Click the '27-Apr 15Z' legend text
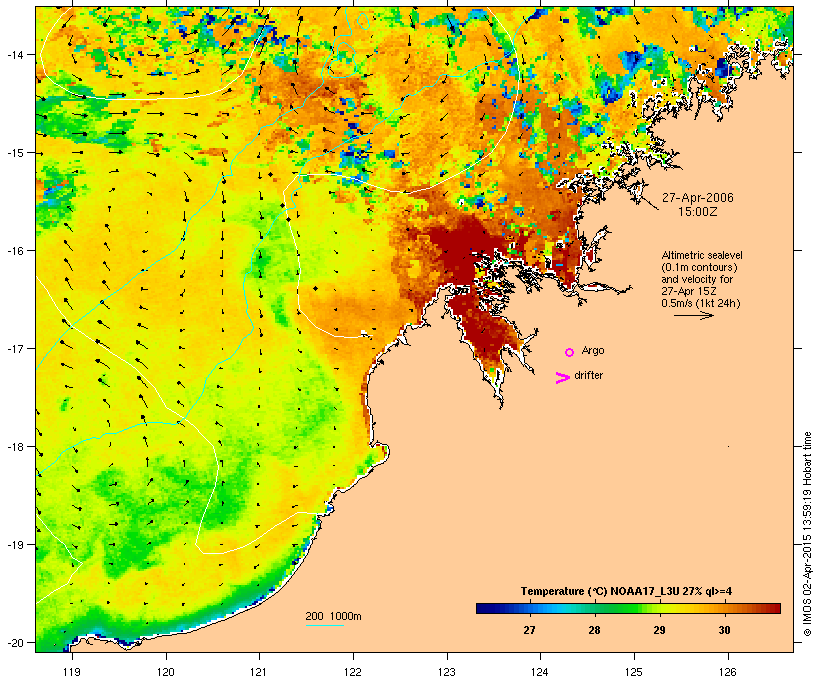Screen dimensions: 820x680 pyautogui.click(x=689, y=291)
